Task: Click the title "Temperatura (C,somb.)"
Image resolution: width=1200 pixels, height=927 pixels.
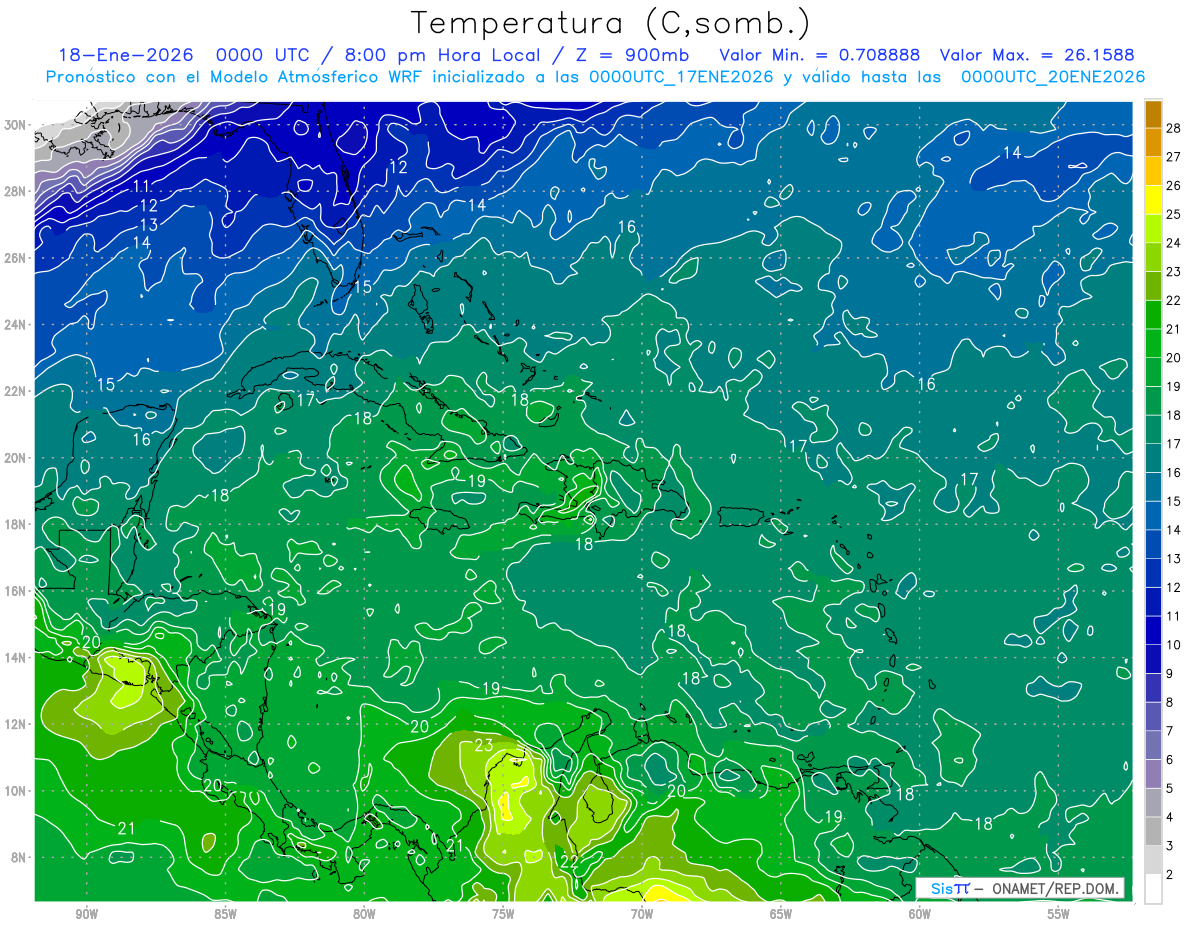Action: [x=611, y=23]
